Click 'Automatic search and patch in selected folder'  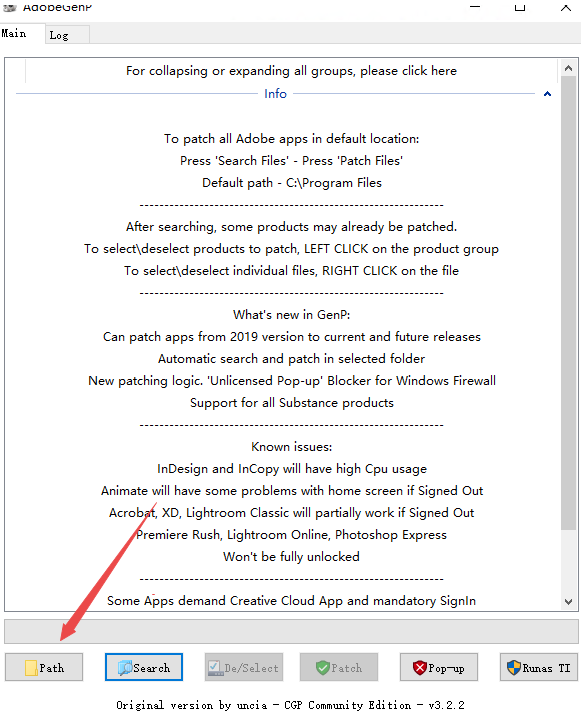pyautogui.click(x=291, y=359)
